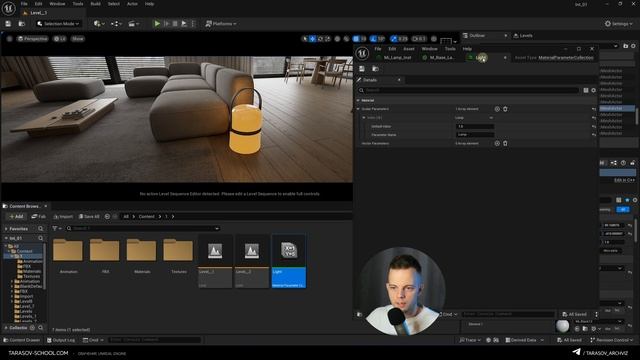Switch to the Levels tab
Screen dimensions: 640x360
(x=523, y=36)
